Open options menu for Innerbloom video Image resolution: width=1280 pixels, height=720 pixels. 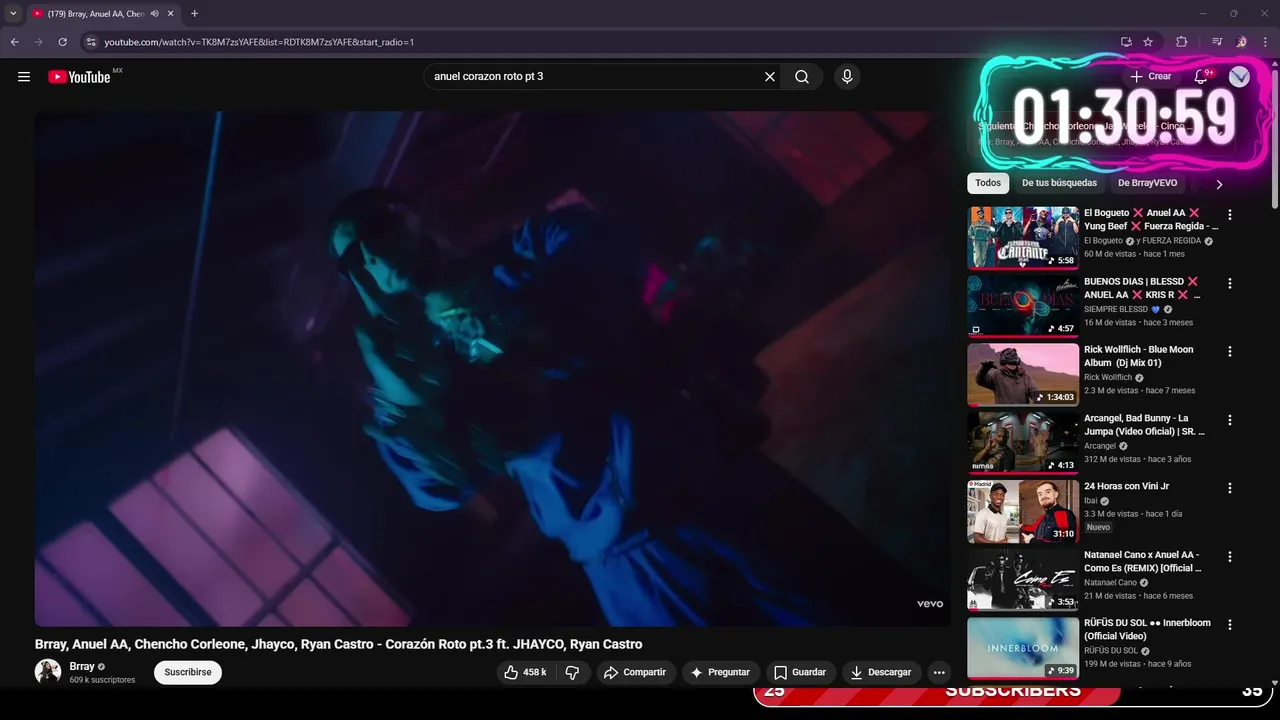(1230, 625)
